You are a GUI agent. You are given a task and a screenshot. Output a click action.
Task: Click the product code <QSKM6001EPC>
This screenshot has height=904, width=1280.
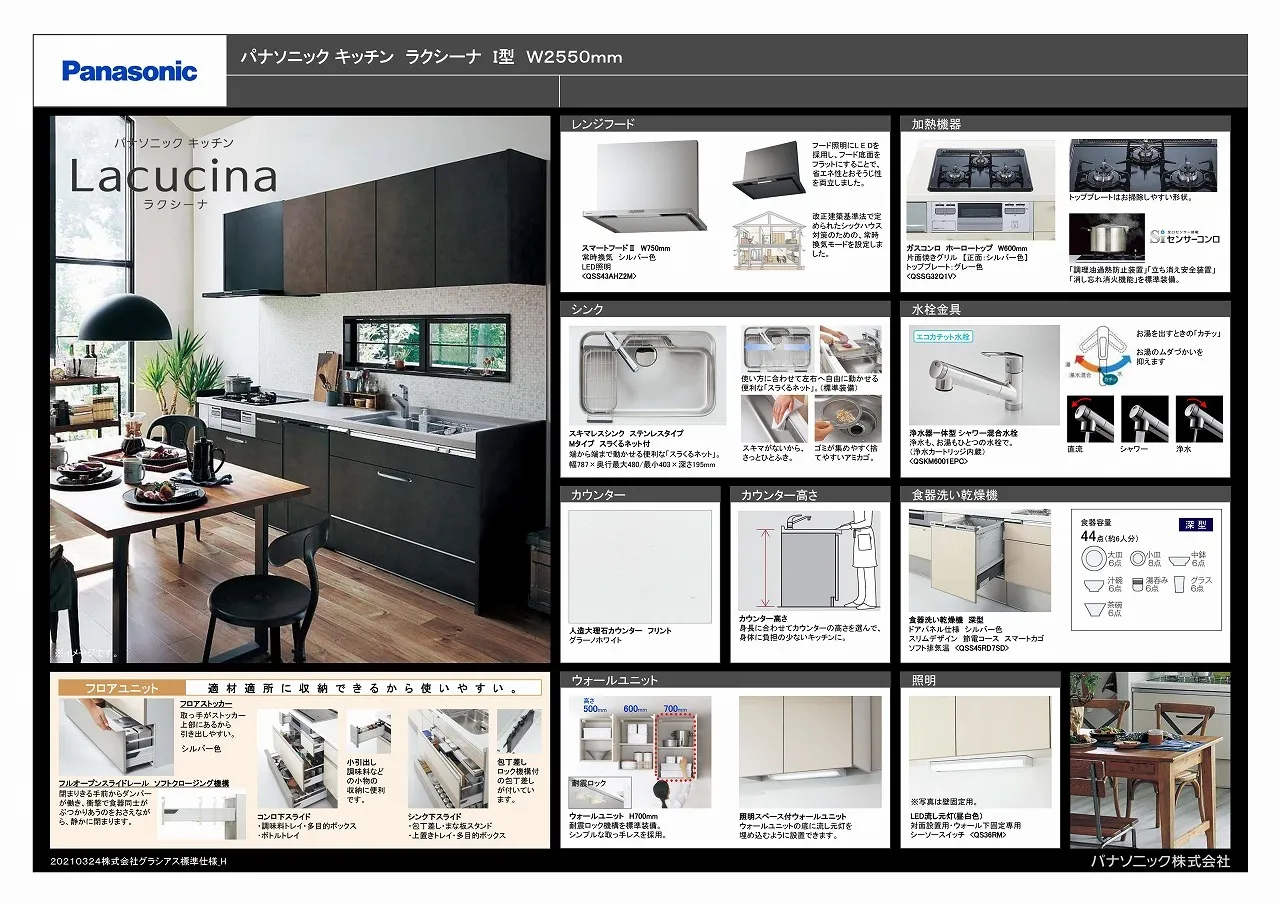(939, 461)
